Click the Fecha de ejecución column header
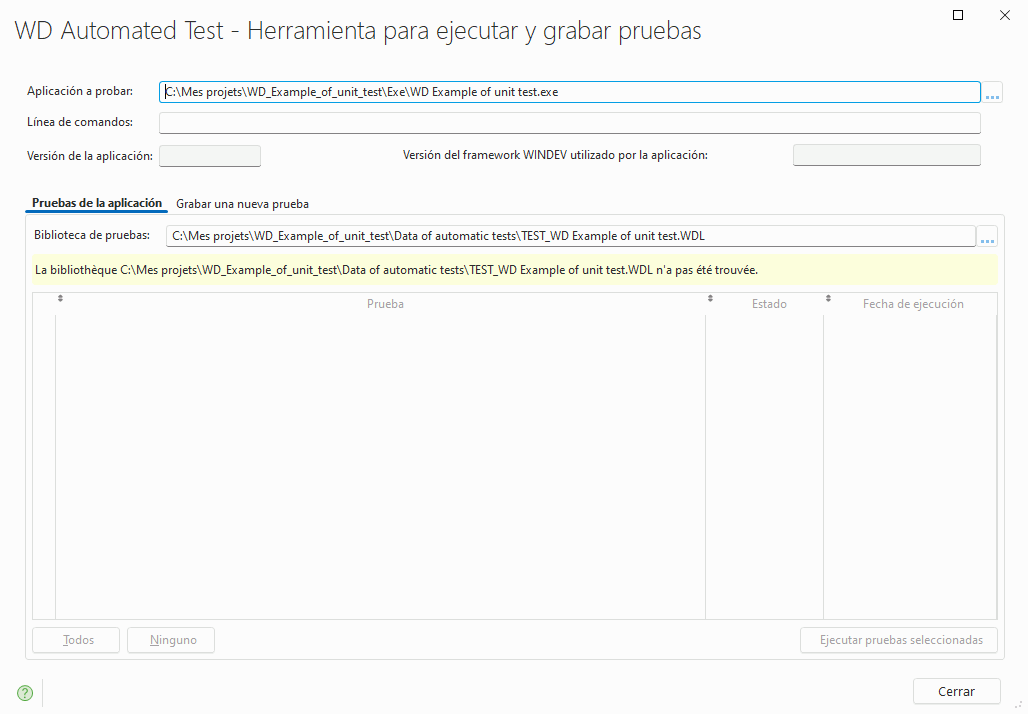The width and height of the screenshot is (1028, 714). click(x=911, y=304)
